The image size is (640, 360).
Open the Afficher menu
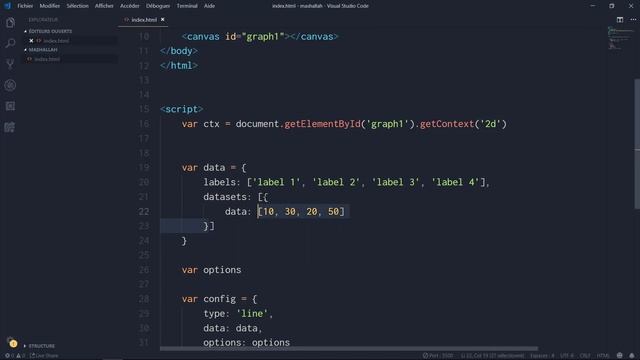point(104,6)
